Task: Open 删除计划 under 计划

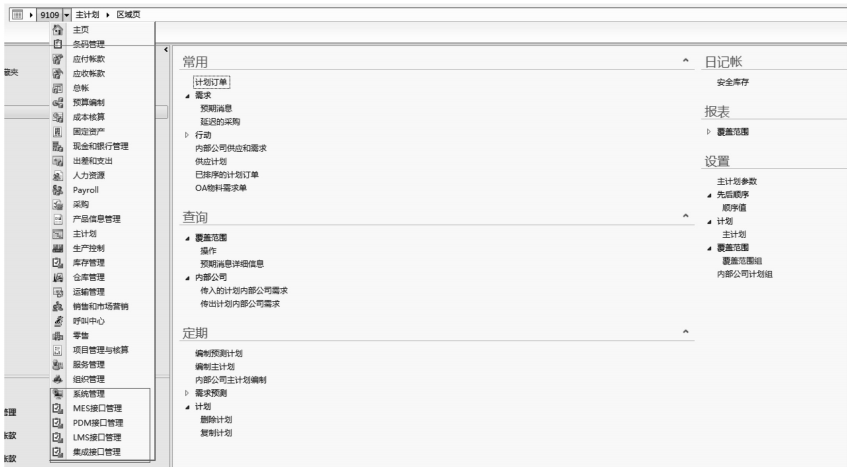Action: click(x=216, y=420)
